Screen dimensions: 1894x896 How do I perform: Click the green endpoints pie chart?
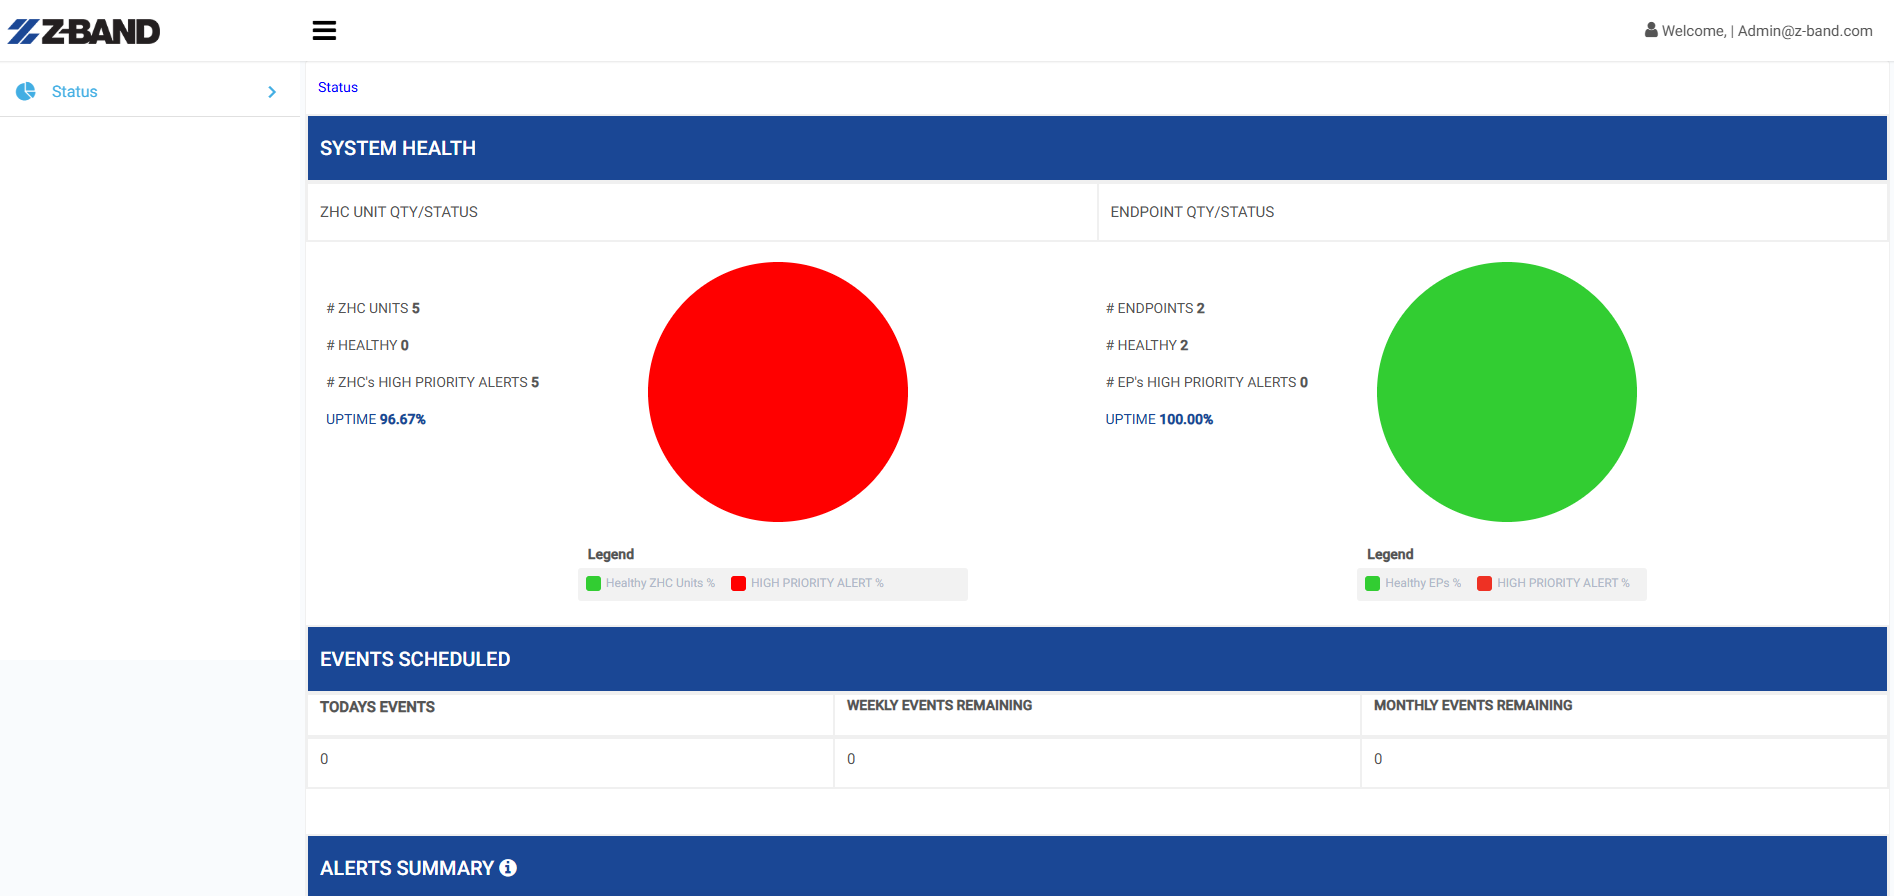click(x=1506, y=392)
